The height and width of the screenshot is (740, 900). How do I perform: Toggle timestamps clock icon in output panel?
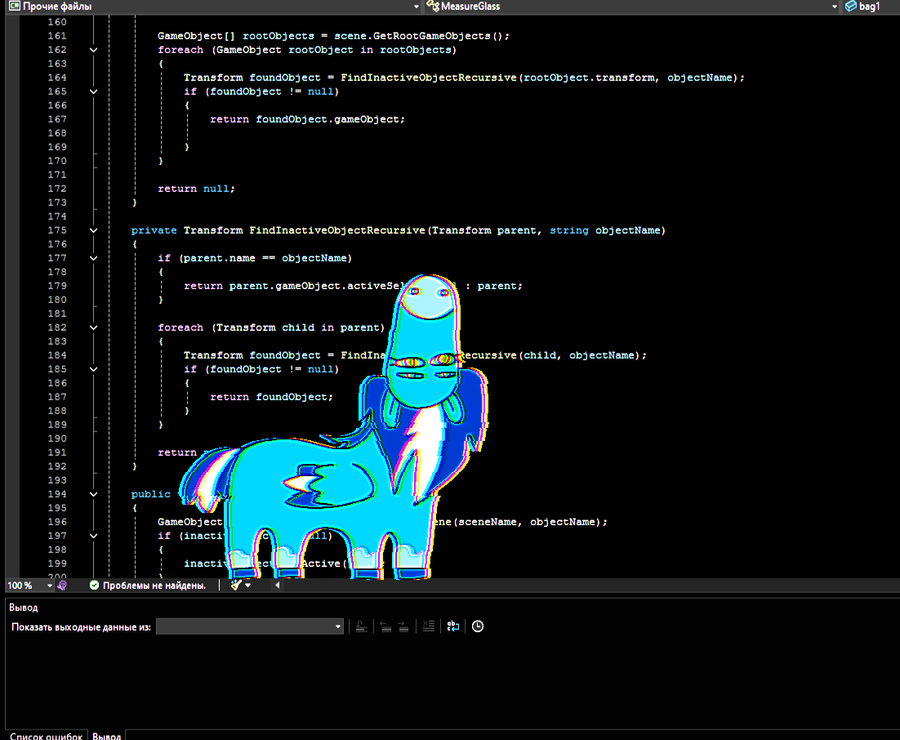click(478, 626)
